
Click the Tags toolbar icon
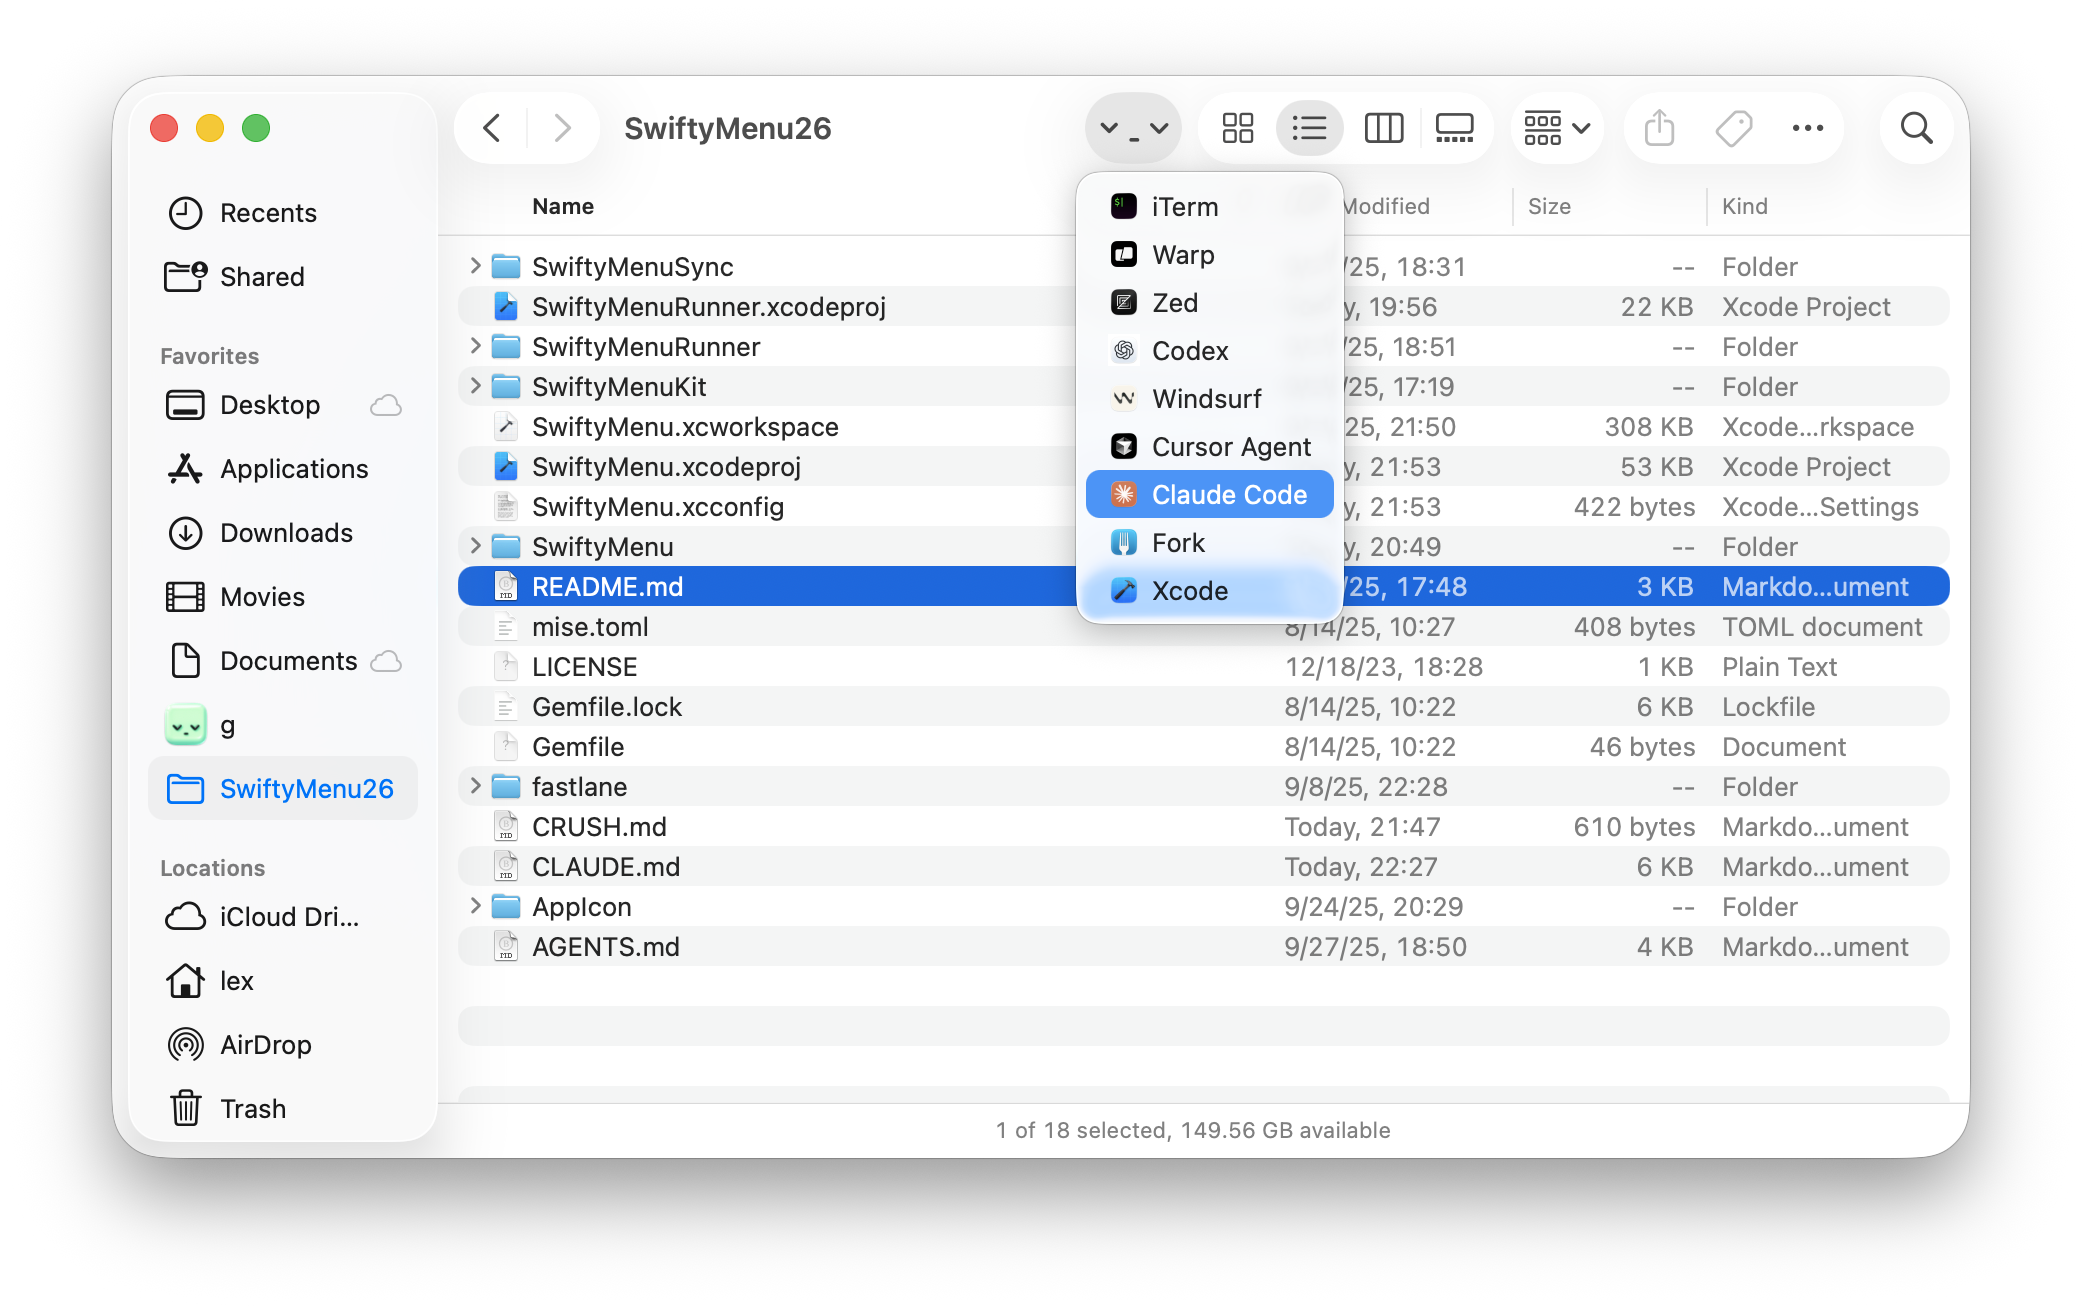coord(1733,128)
